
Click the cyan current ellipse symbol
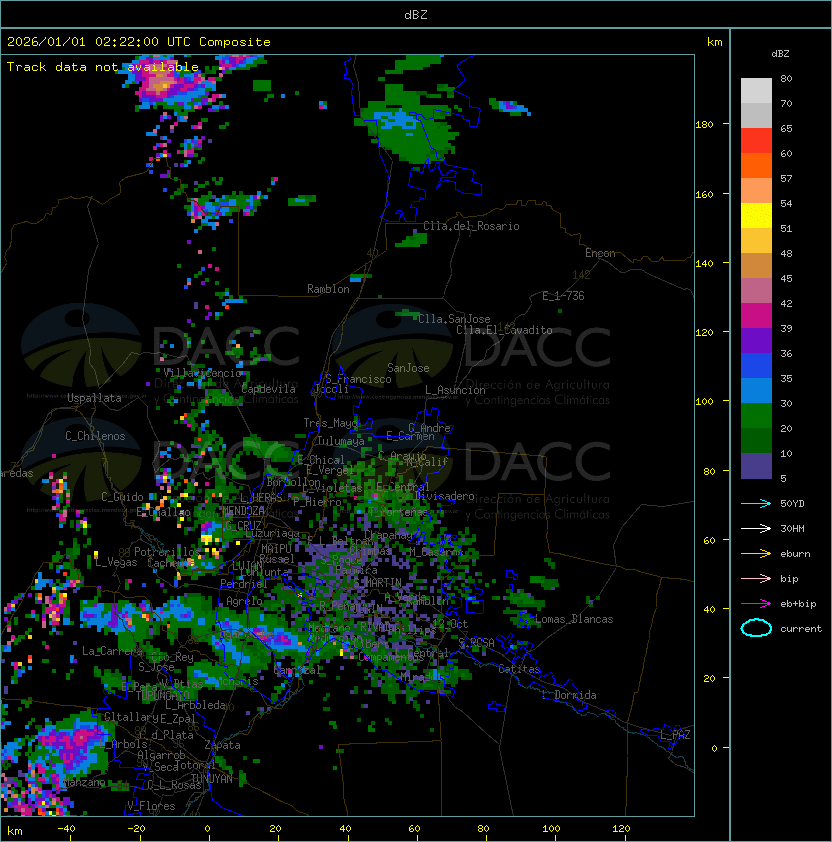[x=756, y=628]
